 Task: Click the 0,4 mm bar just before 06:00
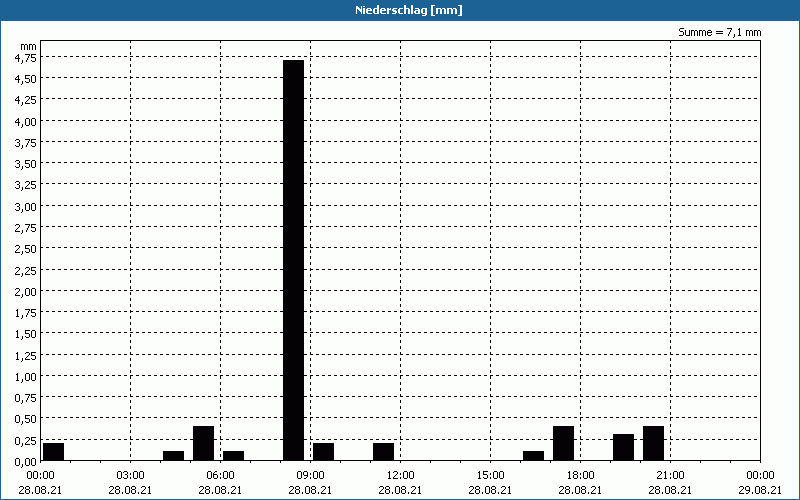[204, 443]
